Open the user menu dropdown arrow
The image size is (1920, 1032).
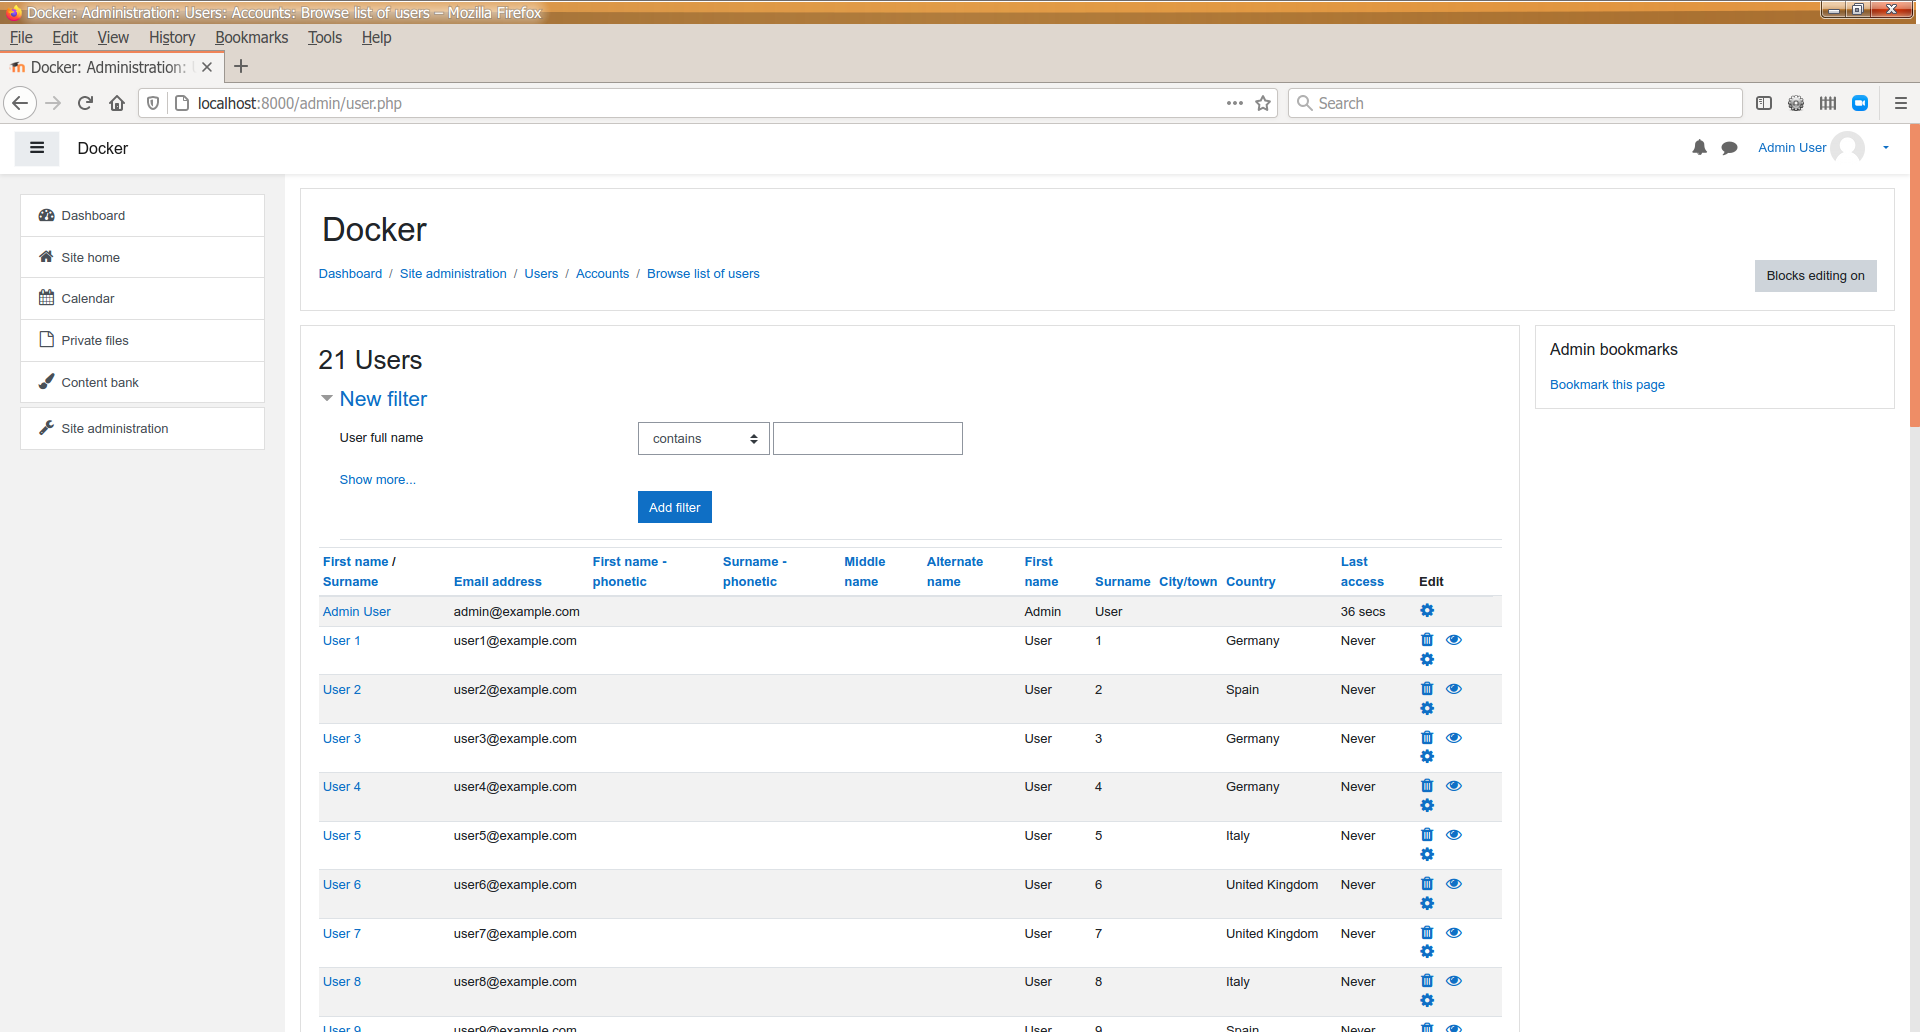pyautogui.click(x=1886, y=148)
